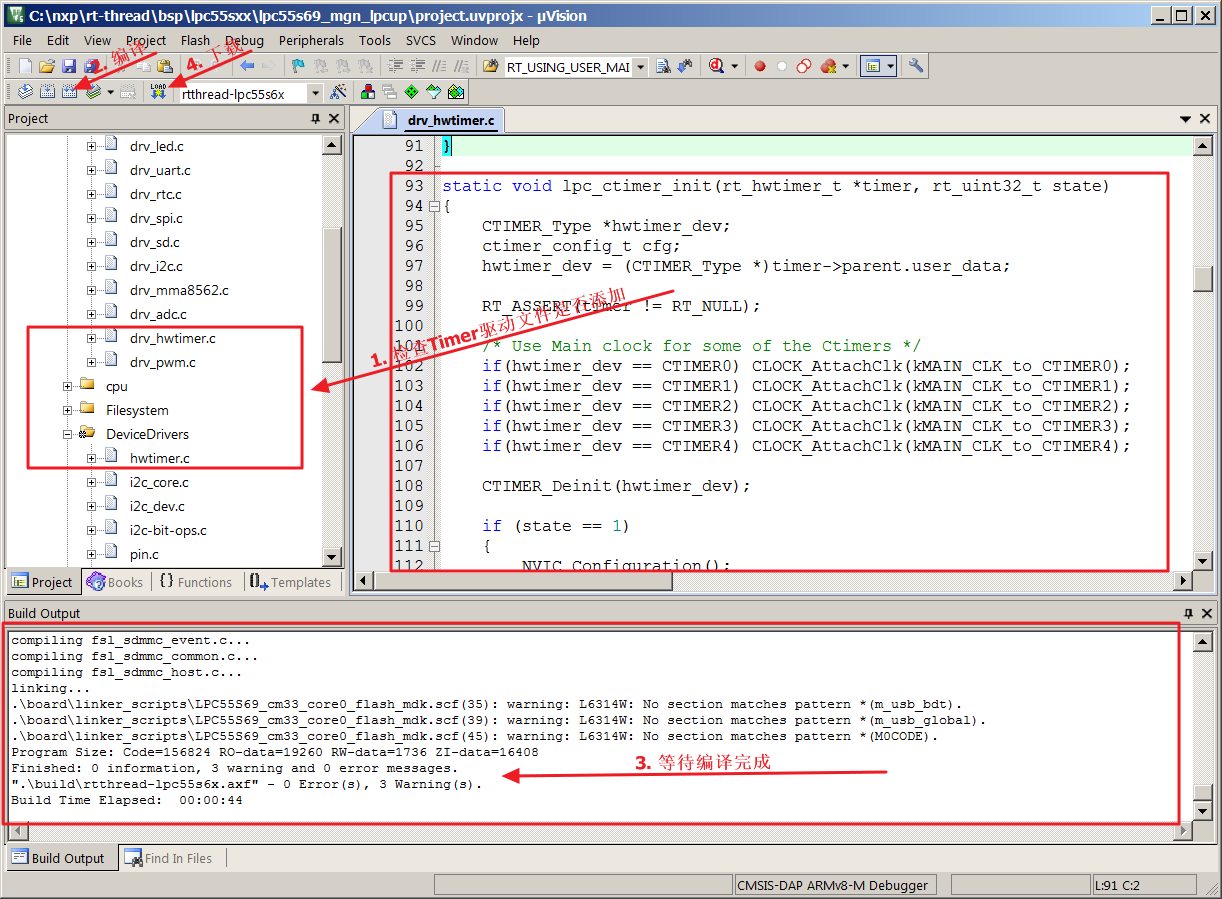Click the Build target icon

pyautogui.click(x=47, y=93)
